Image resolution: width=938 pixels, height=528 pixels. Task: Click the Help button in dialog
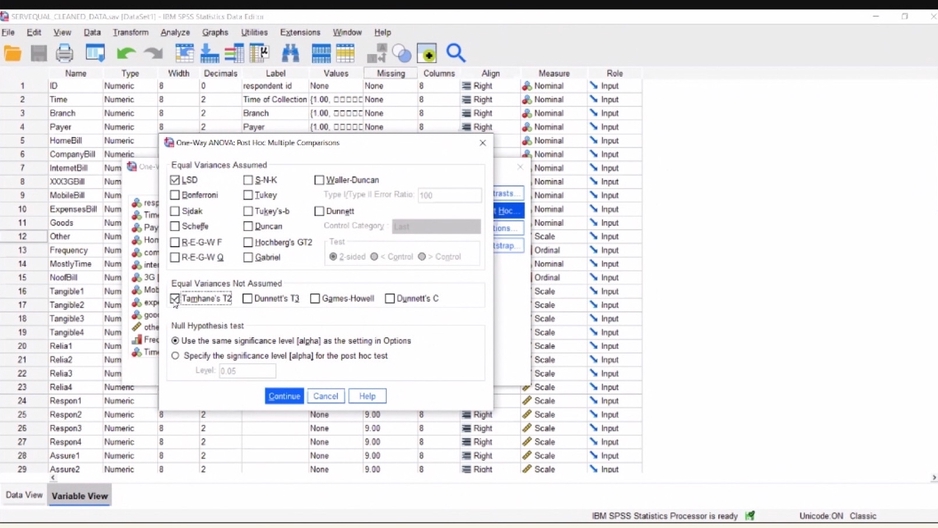(x=367, y=396)
